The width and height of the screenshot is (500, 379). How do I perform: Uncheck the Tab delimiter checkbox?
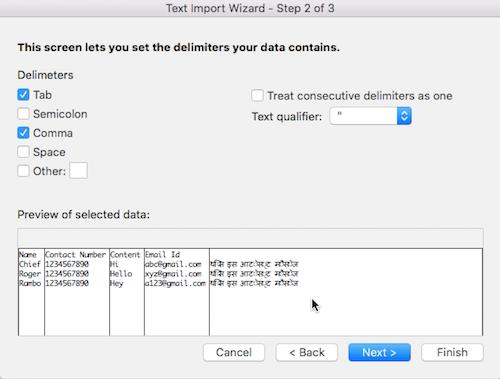coord(23,95)
